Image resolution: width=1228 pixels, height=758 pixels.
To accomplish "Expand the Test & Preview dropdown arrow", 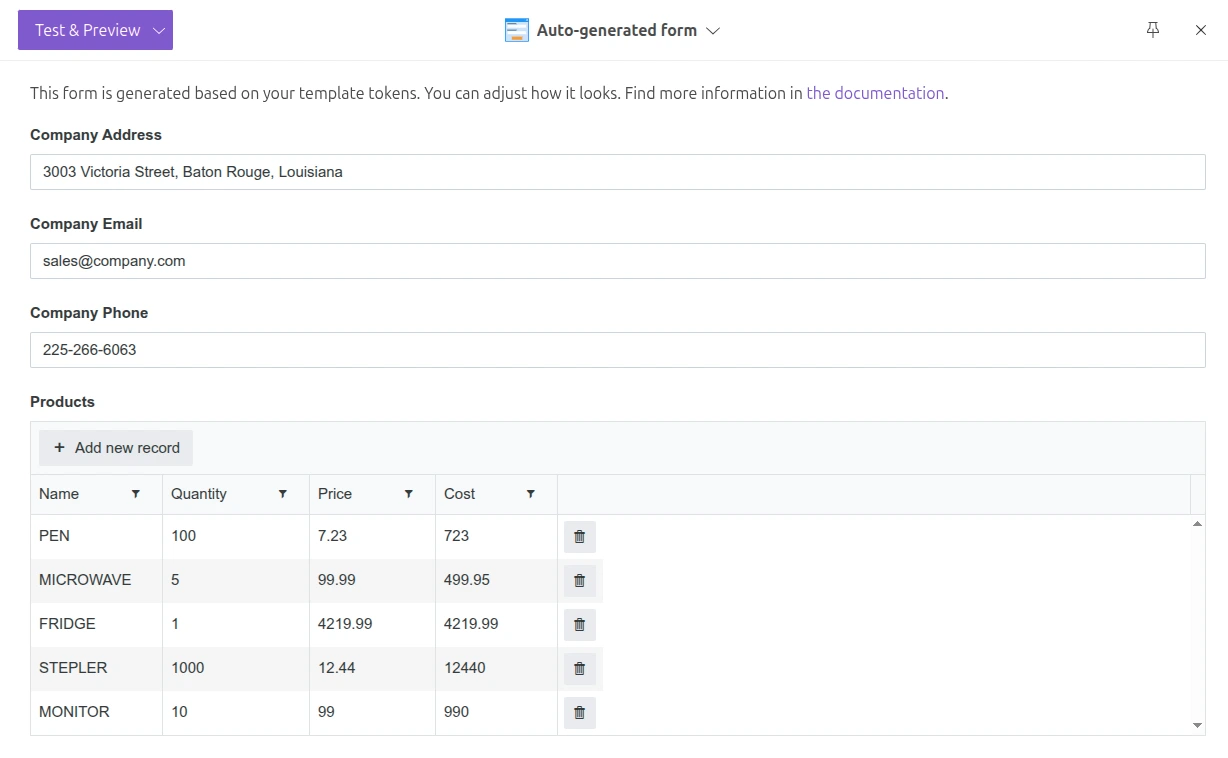I will pyautogui.click(x=159, y=30).
